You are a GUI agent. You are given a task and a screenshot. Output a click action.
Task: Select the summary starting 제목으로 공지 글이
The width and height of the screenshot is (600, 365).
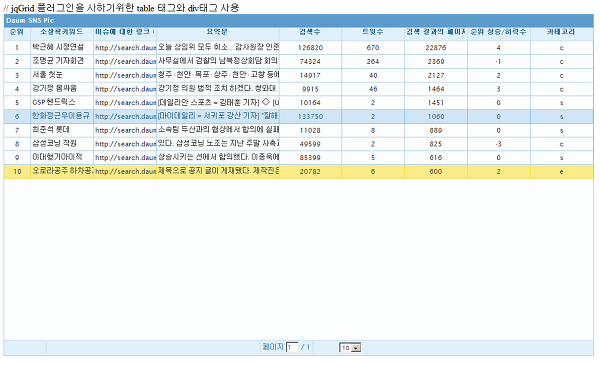click(x=218, y=171)
